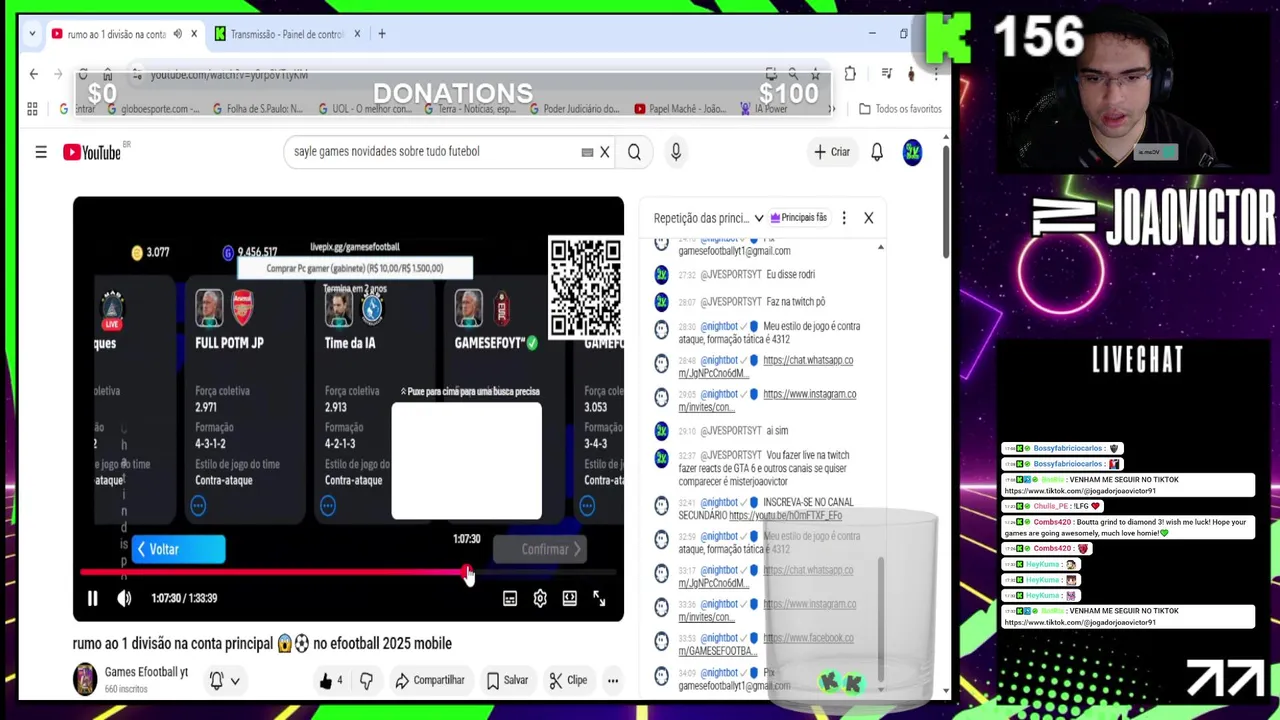
Task: Mute the video player volume
Action: pyautogui.click(x=124, y=598)
